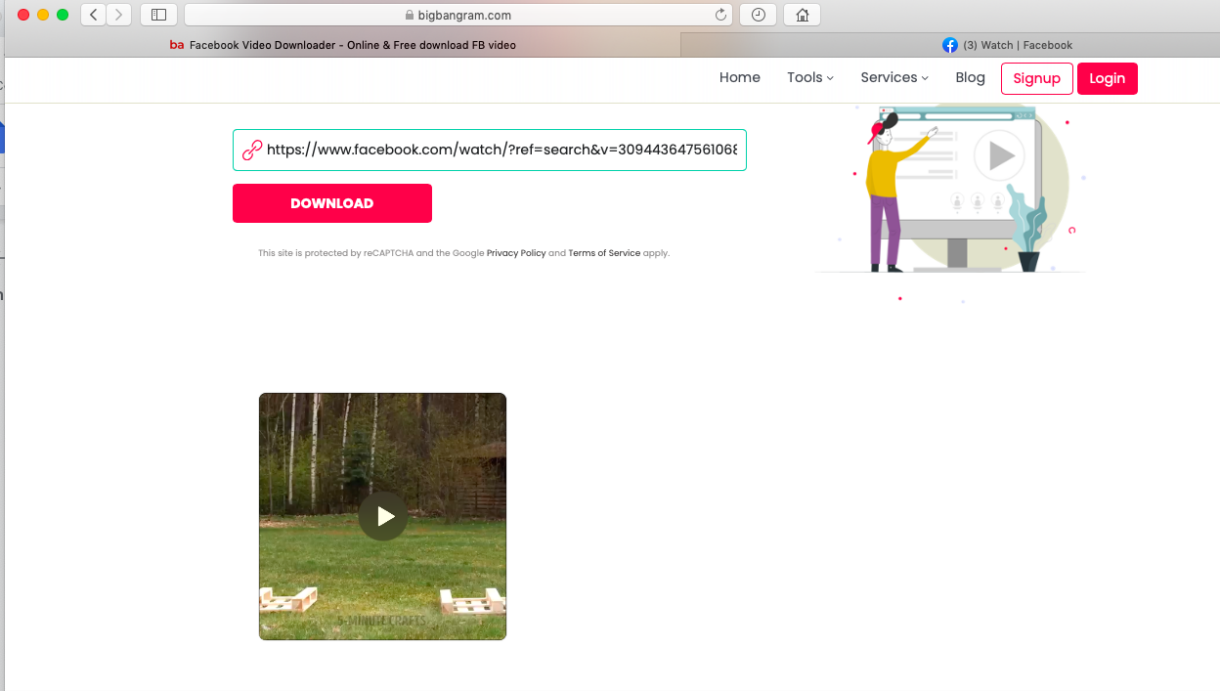Viewport: 1220px width, 691px height.
Task: Play the 5-Minute Crafts video preview
Action: tap(383, 517)
